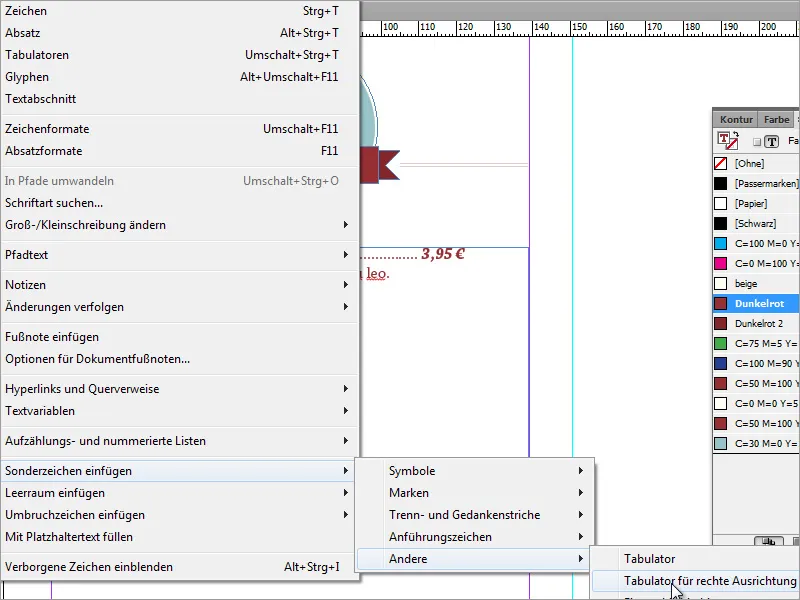This screenshot has height=600, width=800.
Task: Insert Tabulator für rechte Ausrichtung
Action: [695, 581]
